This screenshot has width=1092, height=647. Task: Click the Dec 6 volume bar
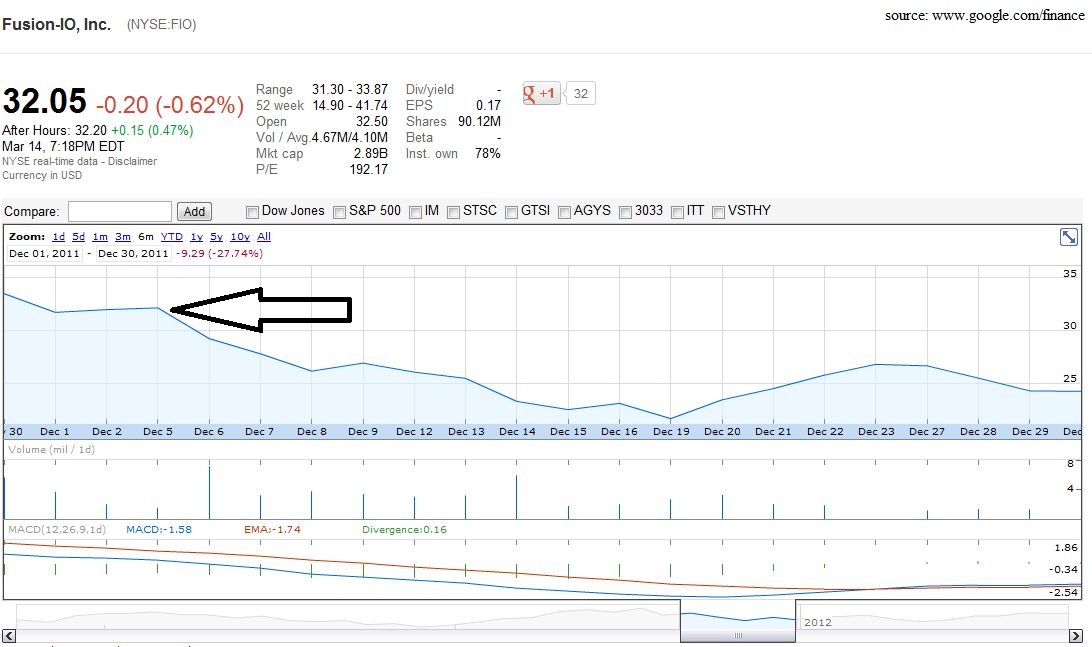tap(209, 492)
